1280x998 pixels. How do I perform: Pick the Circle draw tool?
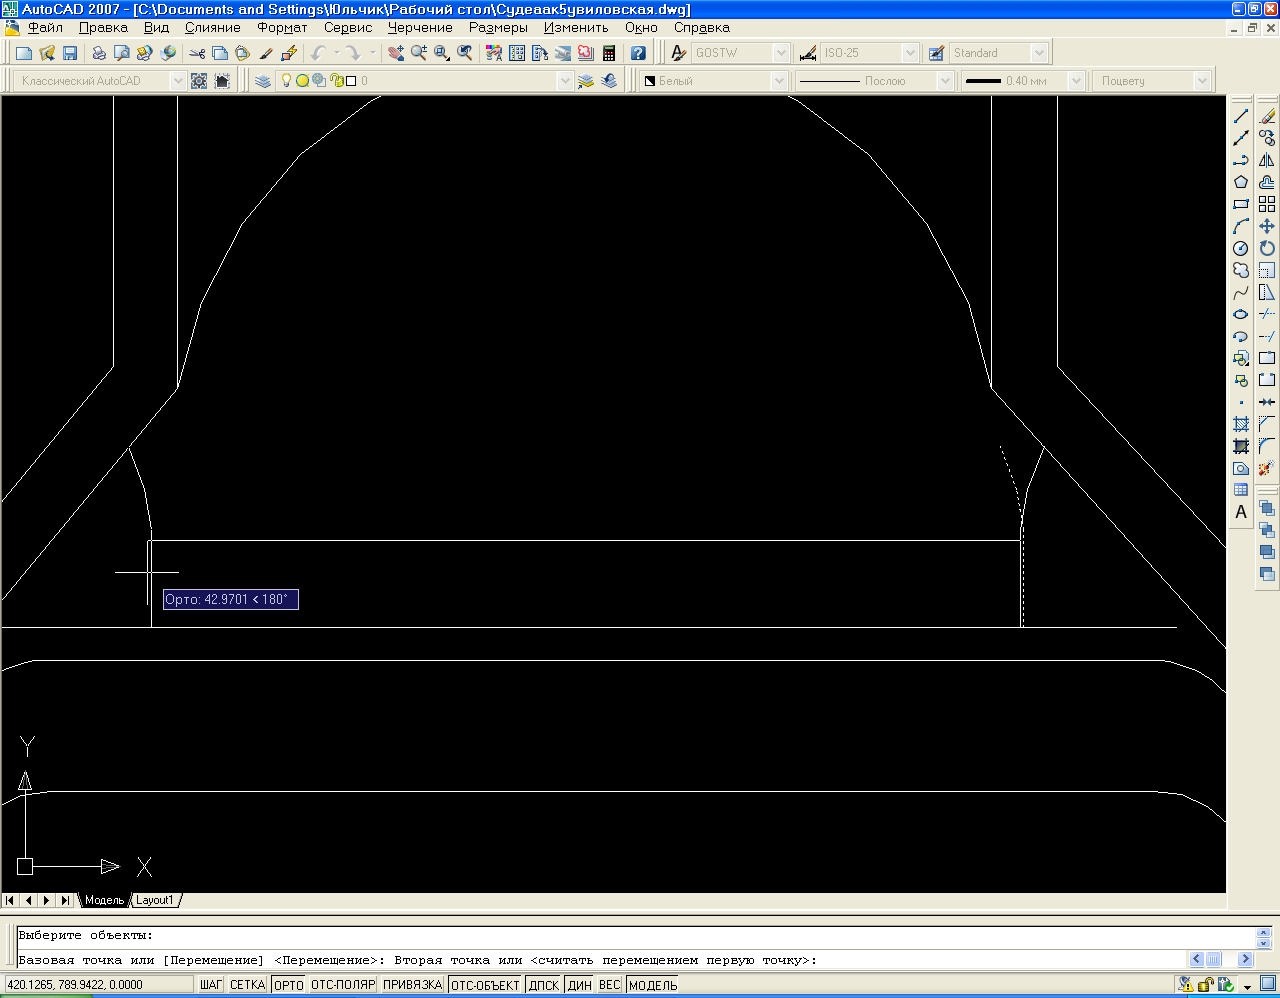point(1241,248)
